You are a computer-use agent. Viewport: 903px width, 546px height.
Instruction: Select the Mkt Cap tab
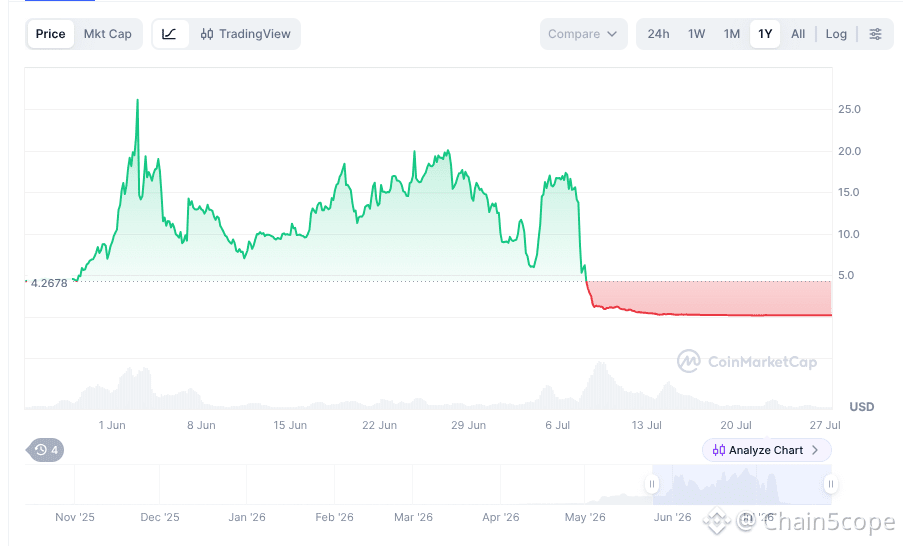click(x=108, y=34)
